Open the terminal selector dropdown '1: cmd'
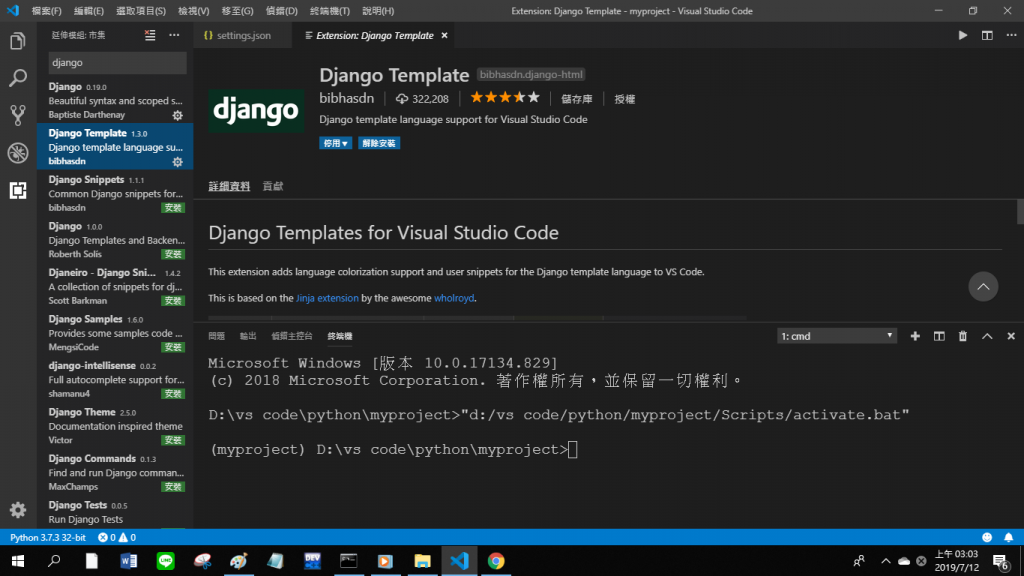The width and height of the screenshot is (1024, 576). (x=837, y=336)
